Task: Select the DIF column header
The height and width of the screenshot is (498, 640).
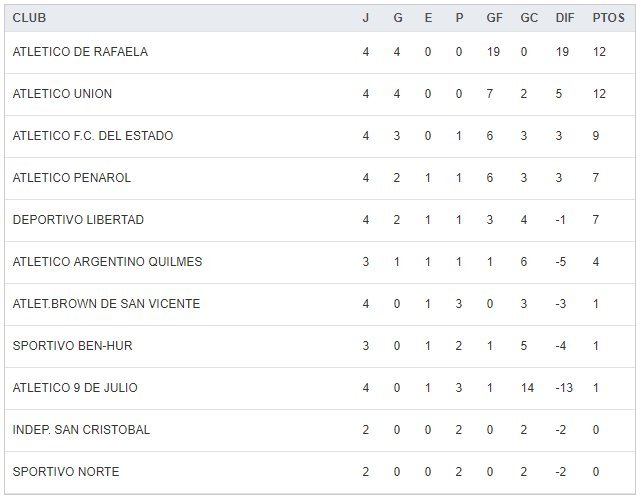Action: click(564, 18)
